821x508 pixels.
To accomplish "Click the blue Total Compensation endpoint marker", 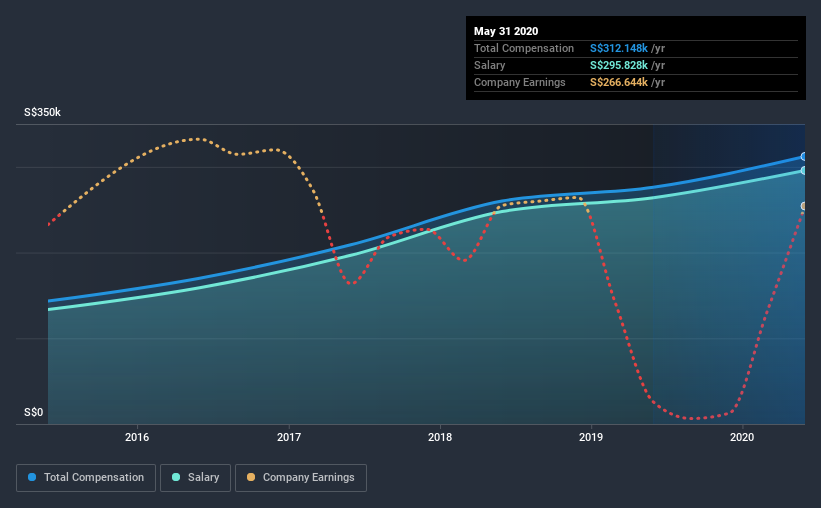I will tap(803, 157).
